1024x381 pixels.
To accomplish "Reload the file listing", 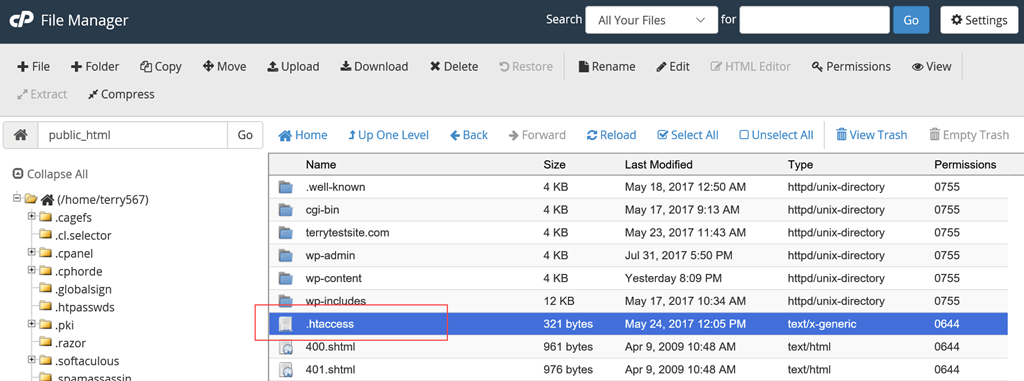I will click(611, 135).
